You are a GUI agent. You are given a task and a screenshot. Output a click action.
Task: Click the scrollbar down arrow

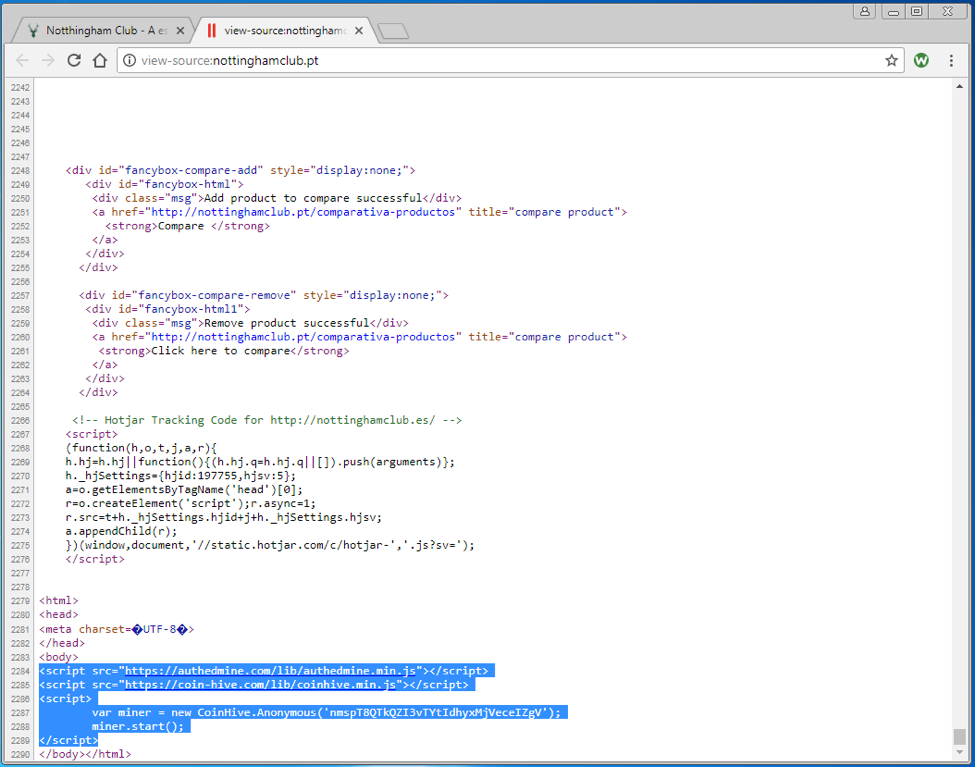(959, 752)
